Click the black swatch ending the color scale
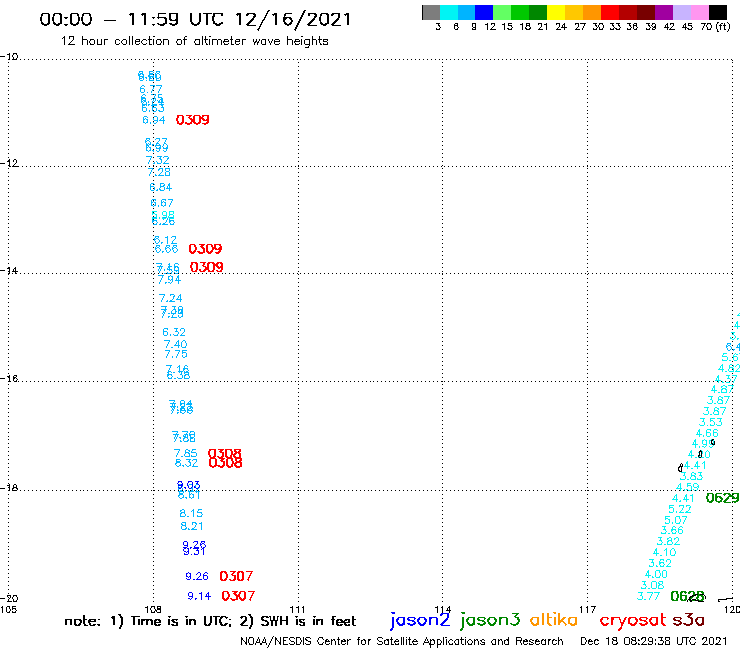This screenshot has height=650, width=740. tap(717, 12)
